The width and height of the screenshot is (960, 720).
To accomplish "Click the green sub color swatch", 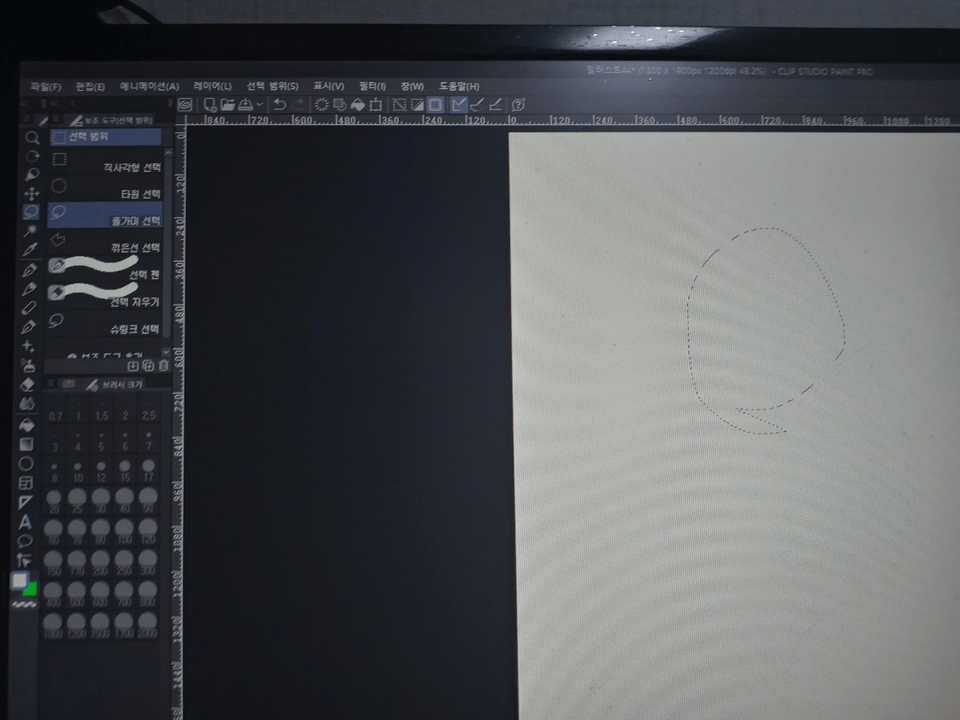I will [x=30, y=589].
